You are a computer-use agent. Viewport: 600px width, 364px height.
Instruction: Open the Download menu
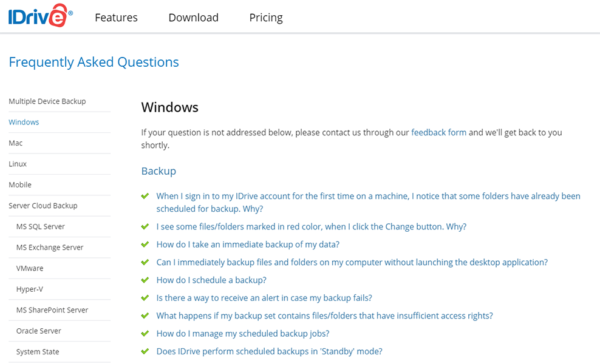(x=193, y=18)
